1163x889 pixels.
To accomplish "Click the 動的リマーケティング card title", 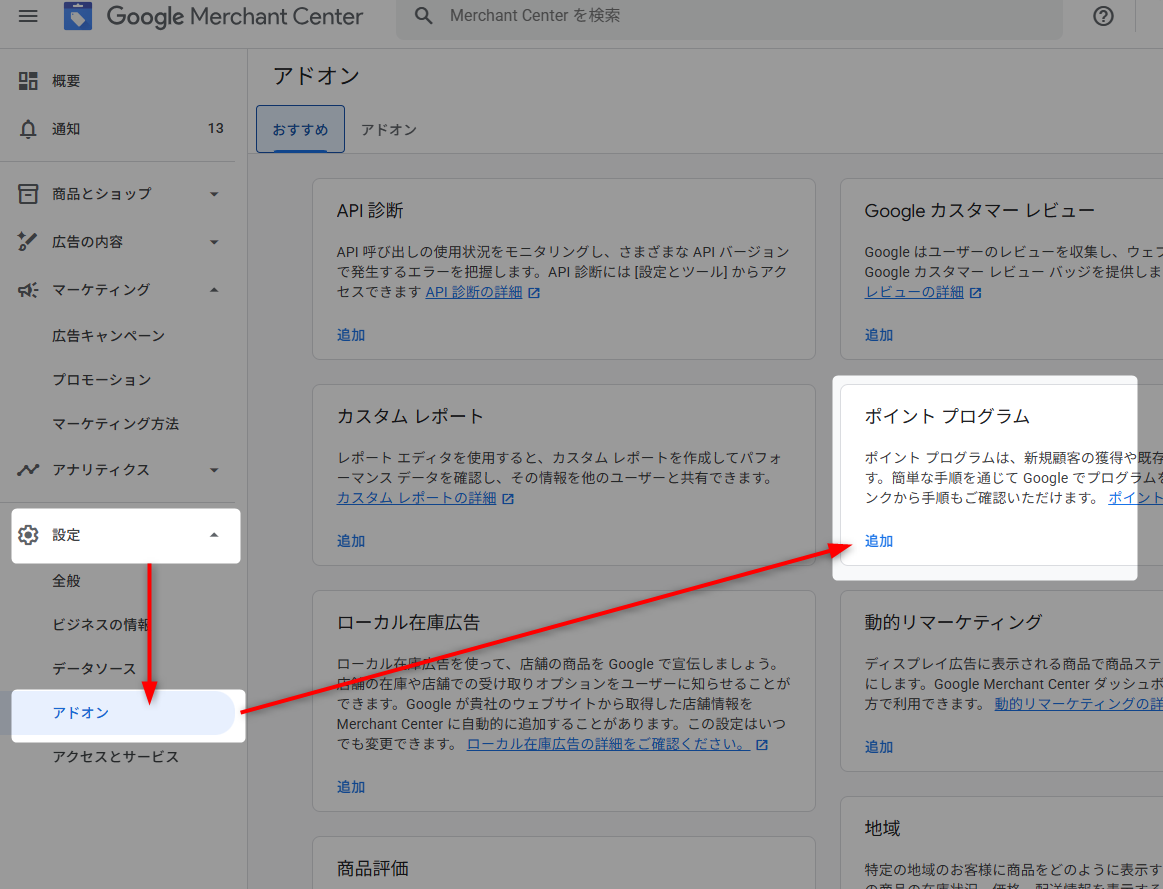I will pos(954,623).
